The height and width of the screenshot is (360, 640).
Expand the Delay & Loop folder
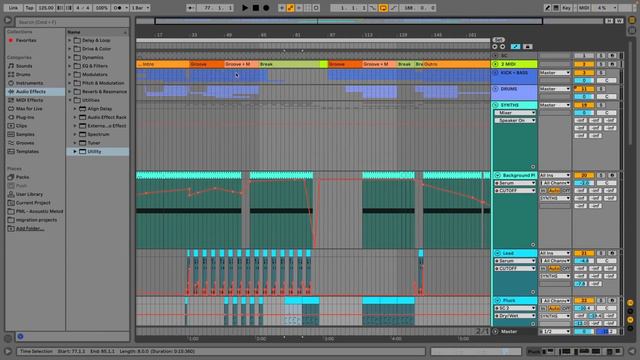pos(69,40)
